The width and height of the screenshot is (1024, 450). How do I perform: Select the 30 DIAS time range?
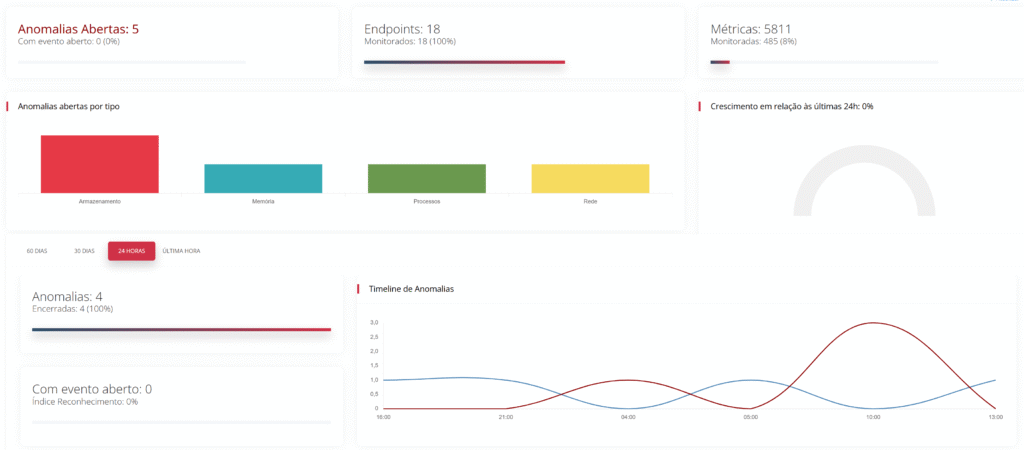[84, 251]
